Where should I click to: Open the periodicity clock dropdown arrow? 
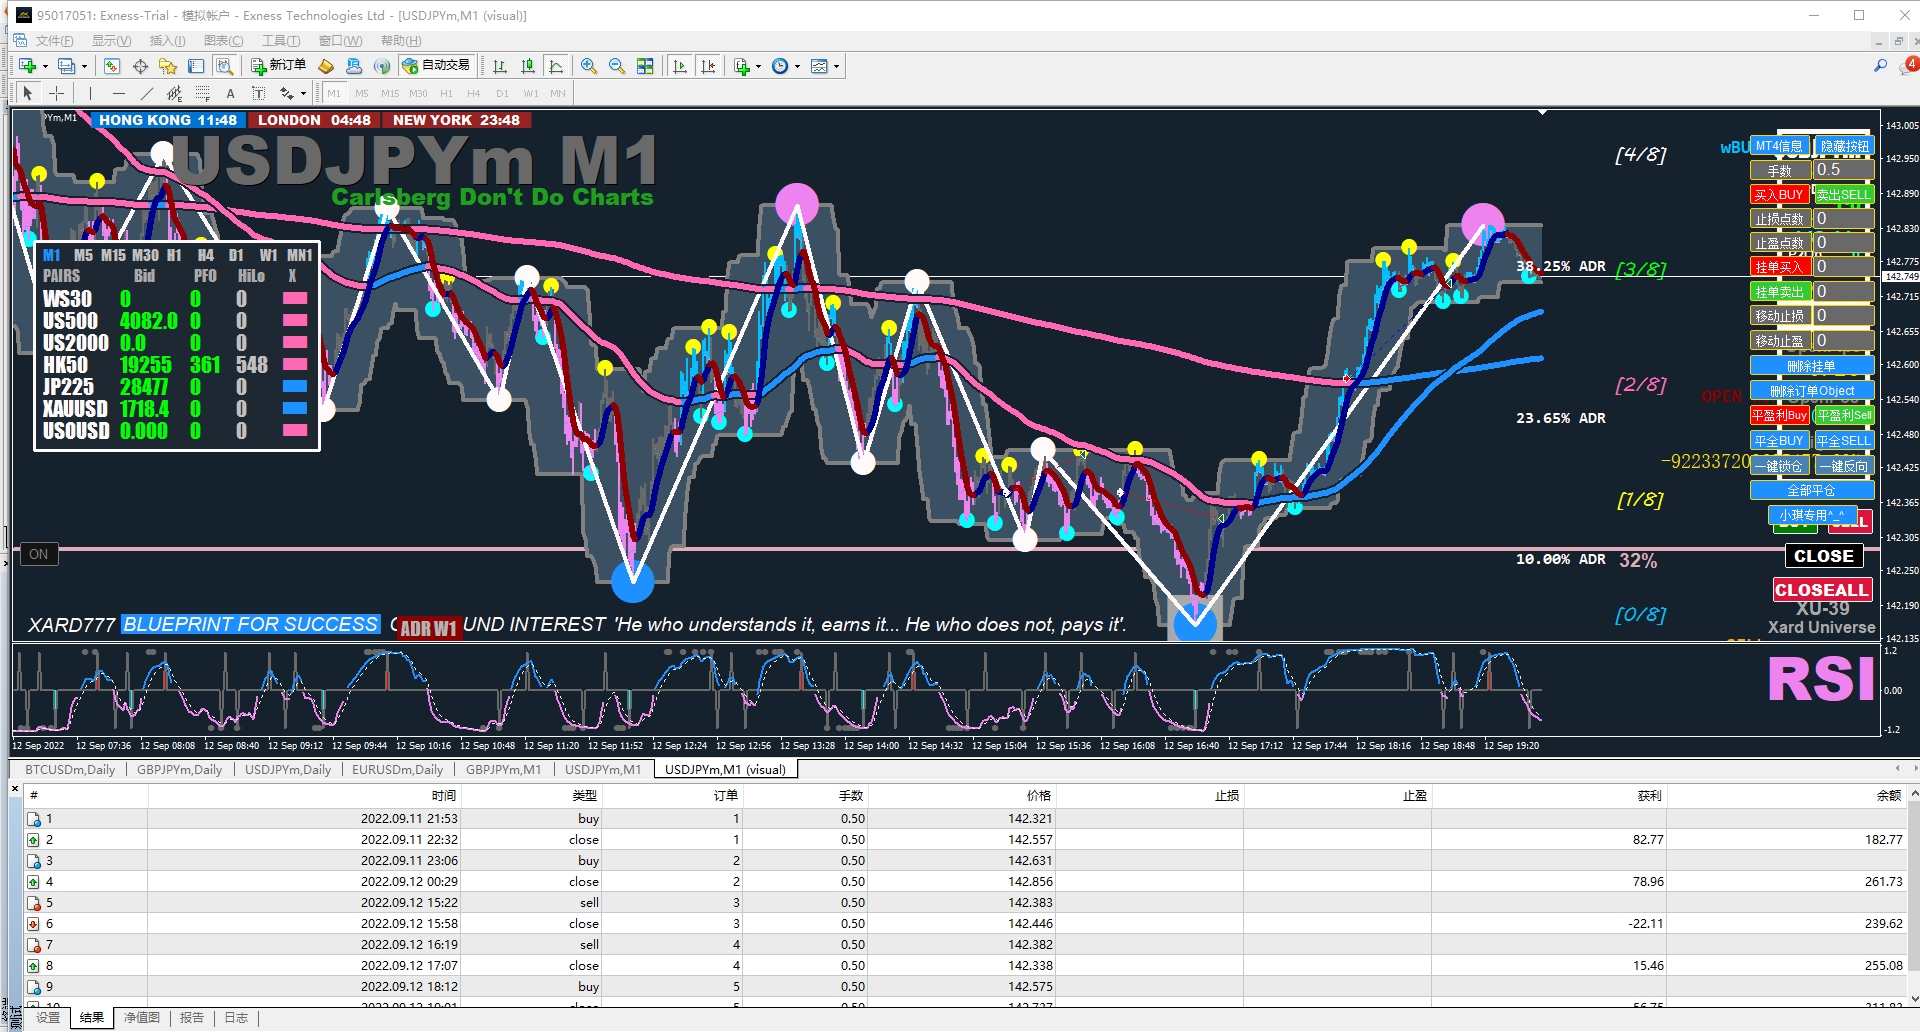tap(797, 67)
